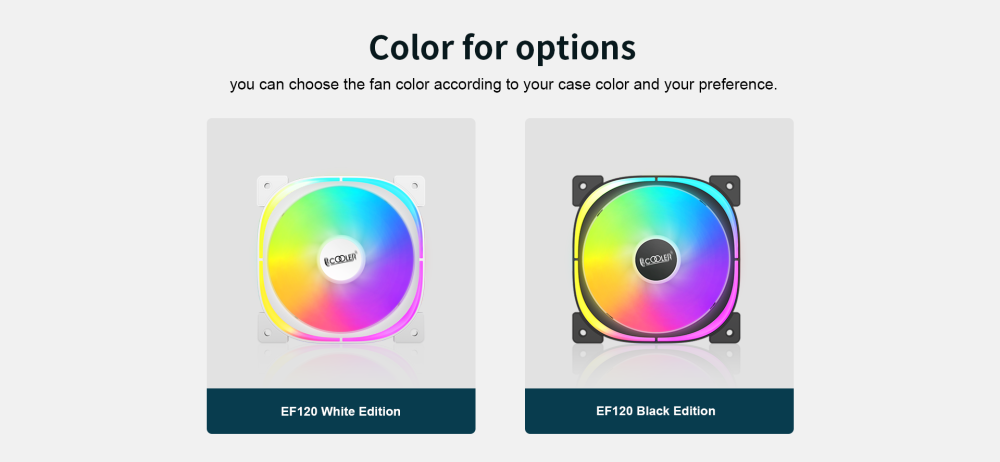The image size is (1000, 462).
Task: Click white fan's bottom-left mounting corner
Action: click(x=271, y=329)
